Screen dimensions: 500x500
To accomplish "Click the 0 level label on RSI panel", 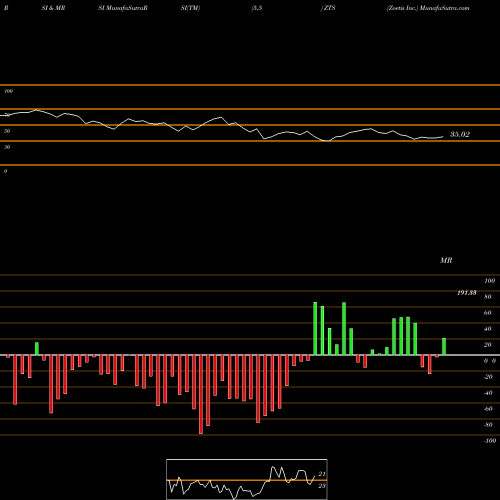I will 5,171.
